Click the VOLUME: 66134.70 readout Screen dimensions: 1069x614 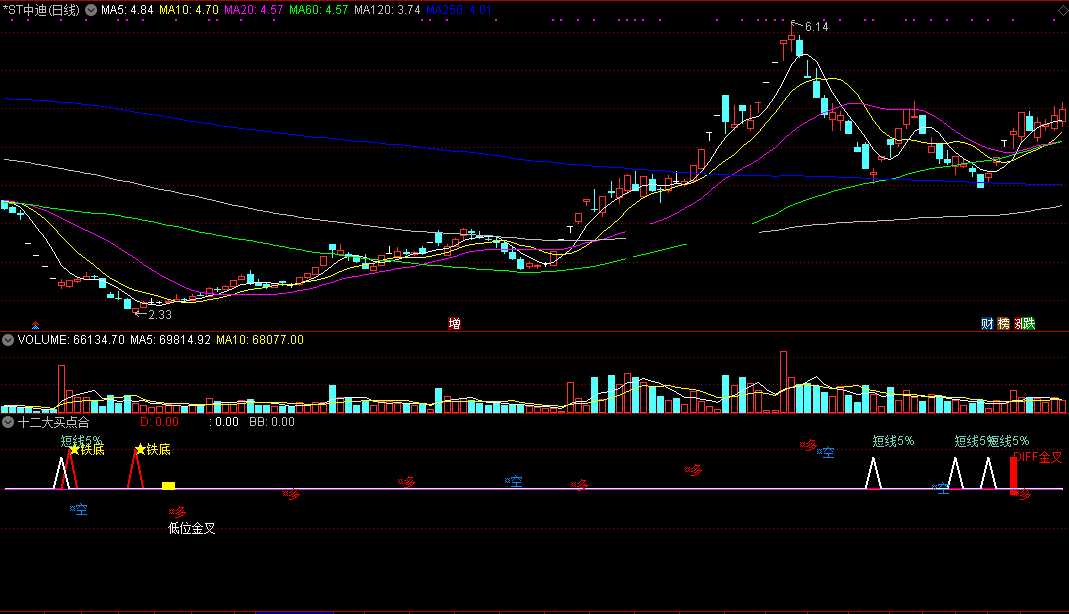point(71,339)
